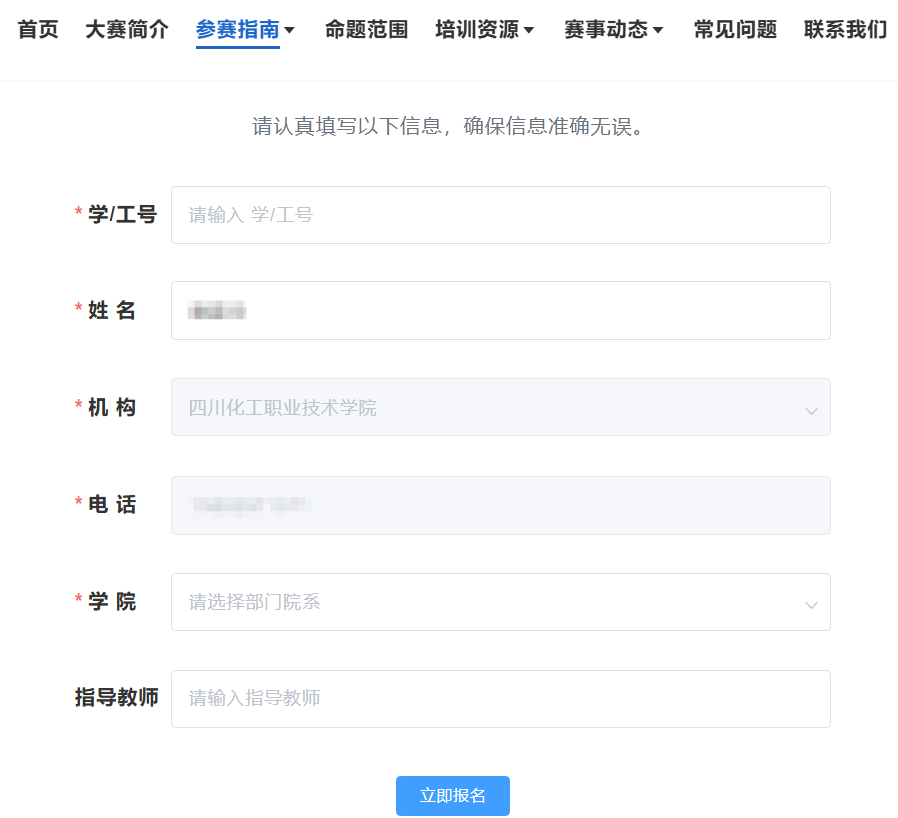The height and width of the screenshot is (818, 898).
Task: Click the chevron in the 机构 field
Action: [811, 409]
